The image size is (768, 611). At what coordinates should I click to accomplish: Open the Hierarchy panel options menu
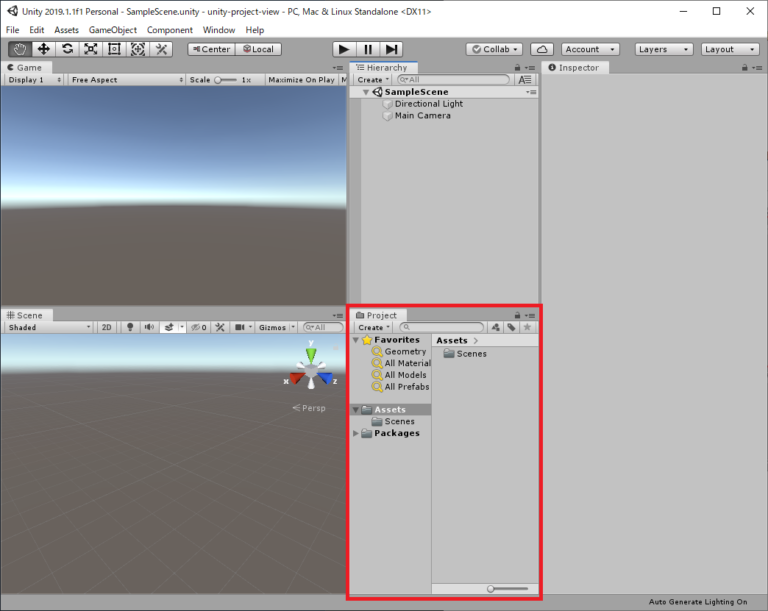click(x=530, y=68)
